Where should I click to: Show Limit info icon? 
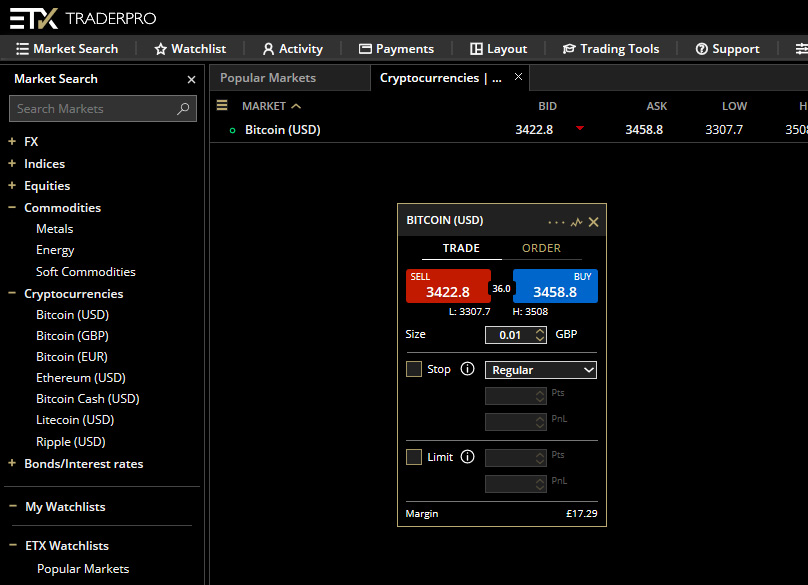click(467, 457)
